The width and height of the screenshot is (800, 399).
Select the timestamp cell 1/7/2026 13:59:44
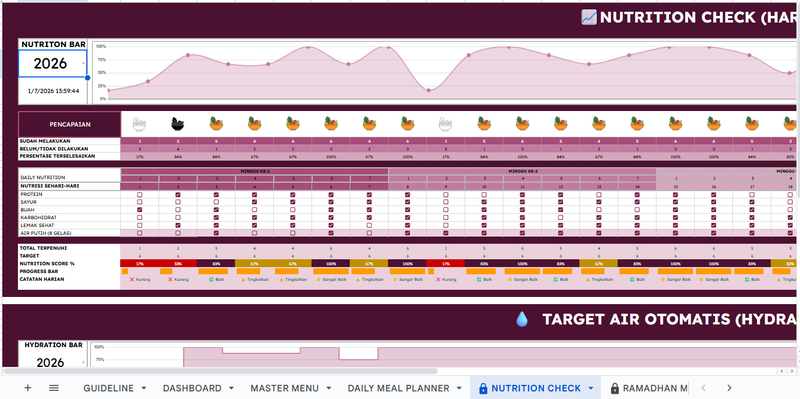[x=53, y=91]
